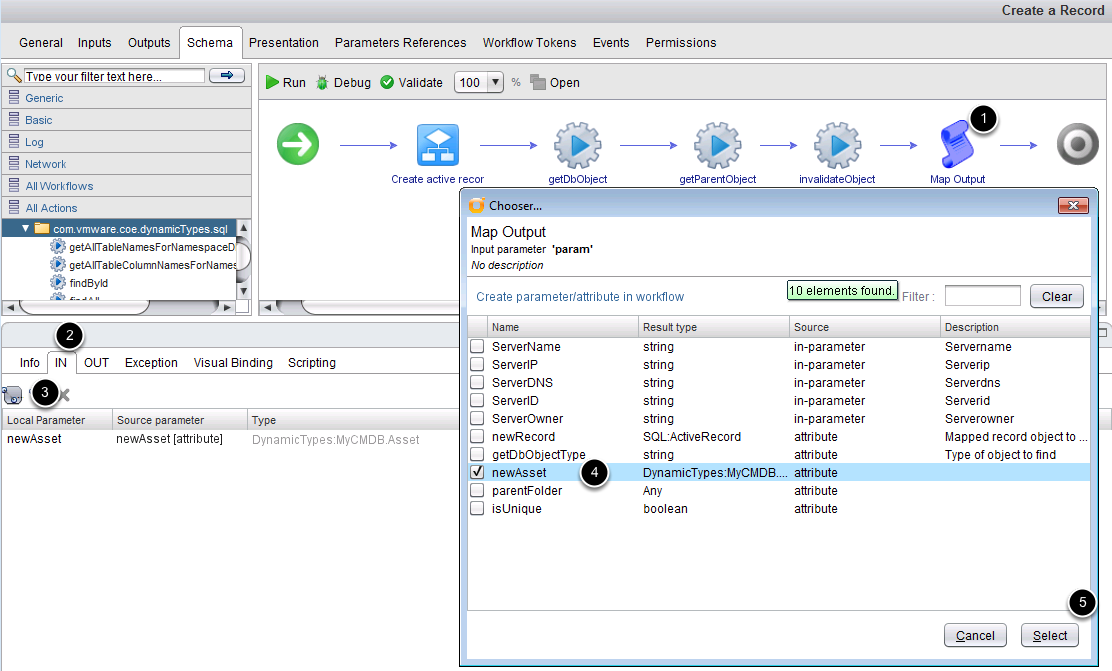Image resolution: width=1112 pixels, height=671 pixels.
Task: Expand the Network palette section
Action: 127,164
